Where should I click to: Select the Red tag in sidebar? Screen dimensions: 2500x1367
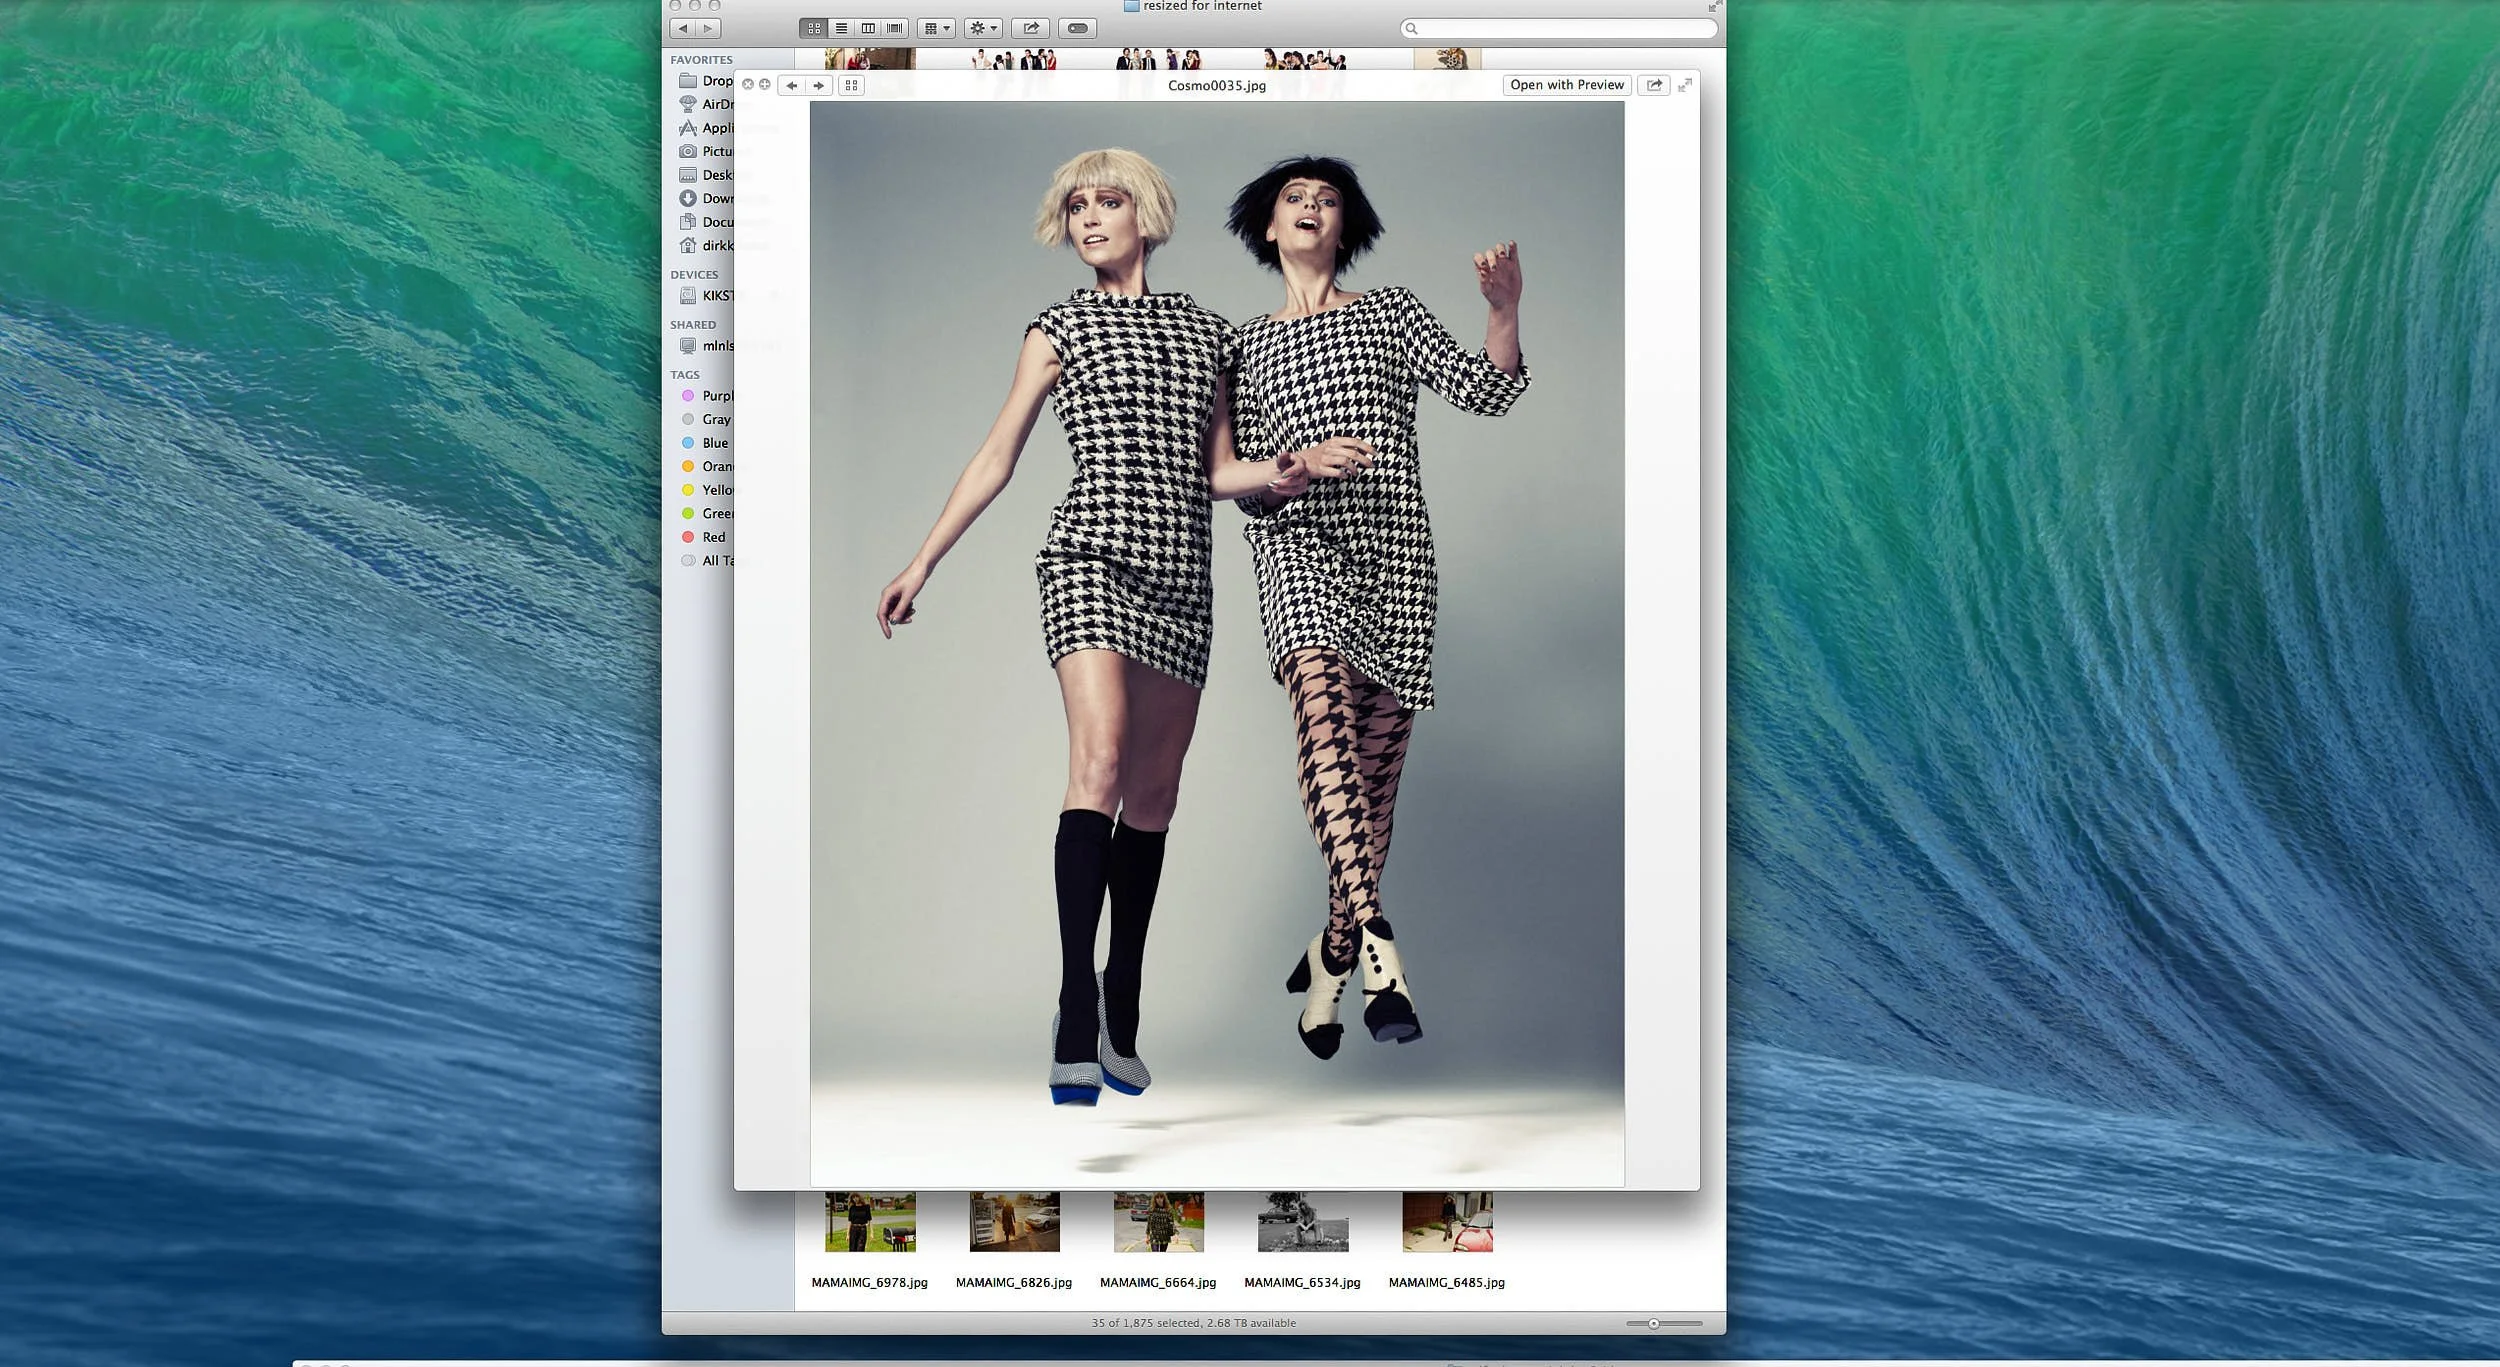[713, 537]
